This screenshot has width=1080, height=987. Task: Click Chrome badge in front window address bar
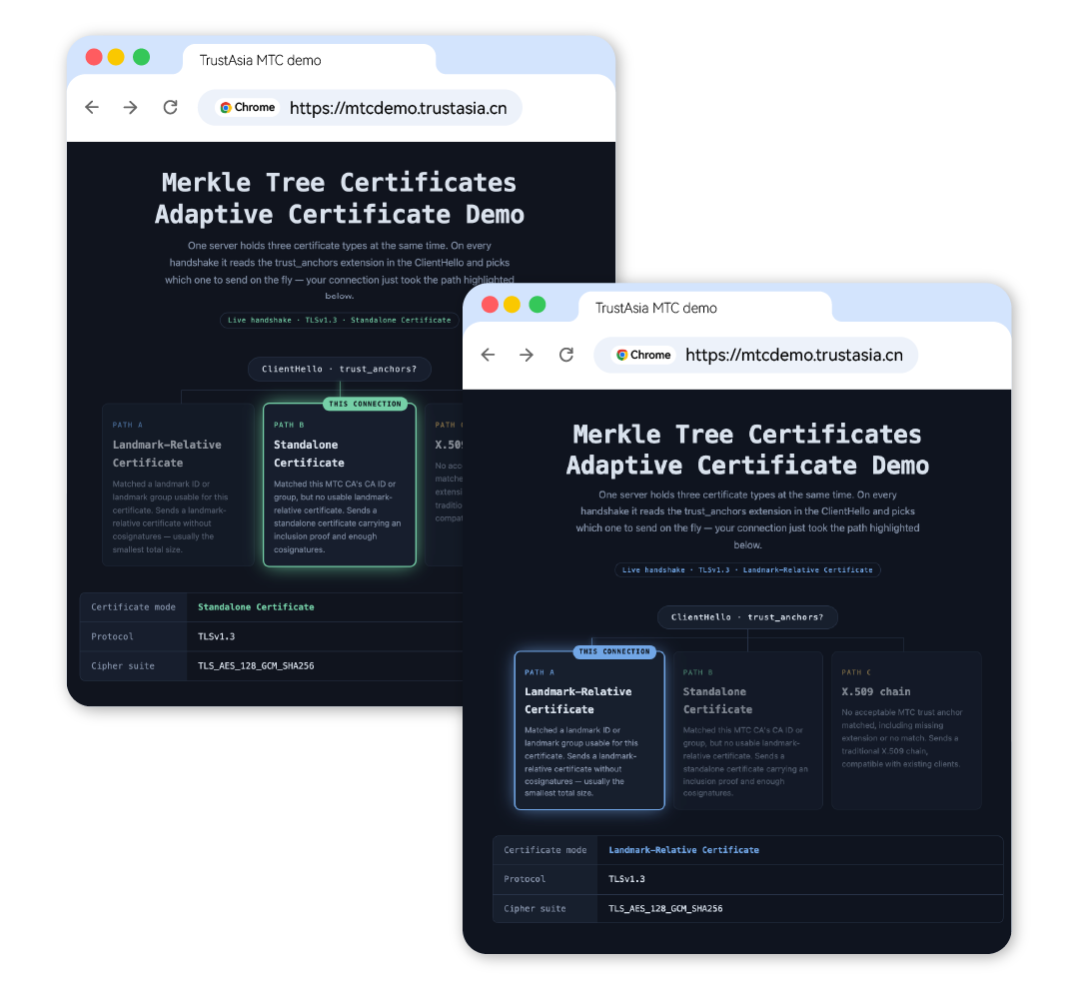[x=643, y=355]
